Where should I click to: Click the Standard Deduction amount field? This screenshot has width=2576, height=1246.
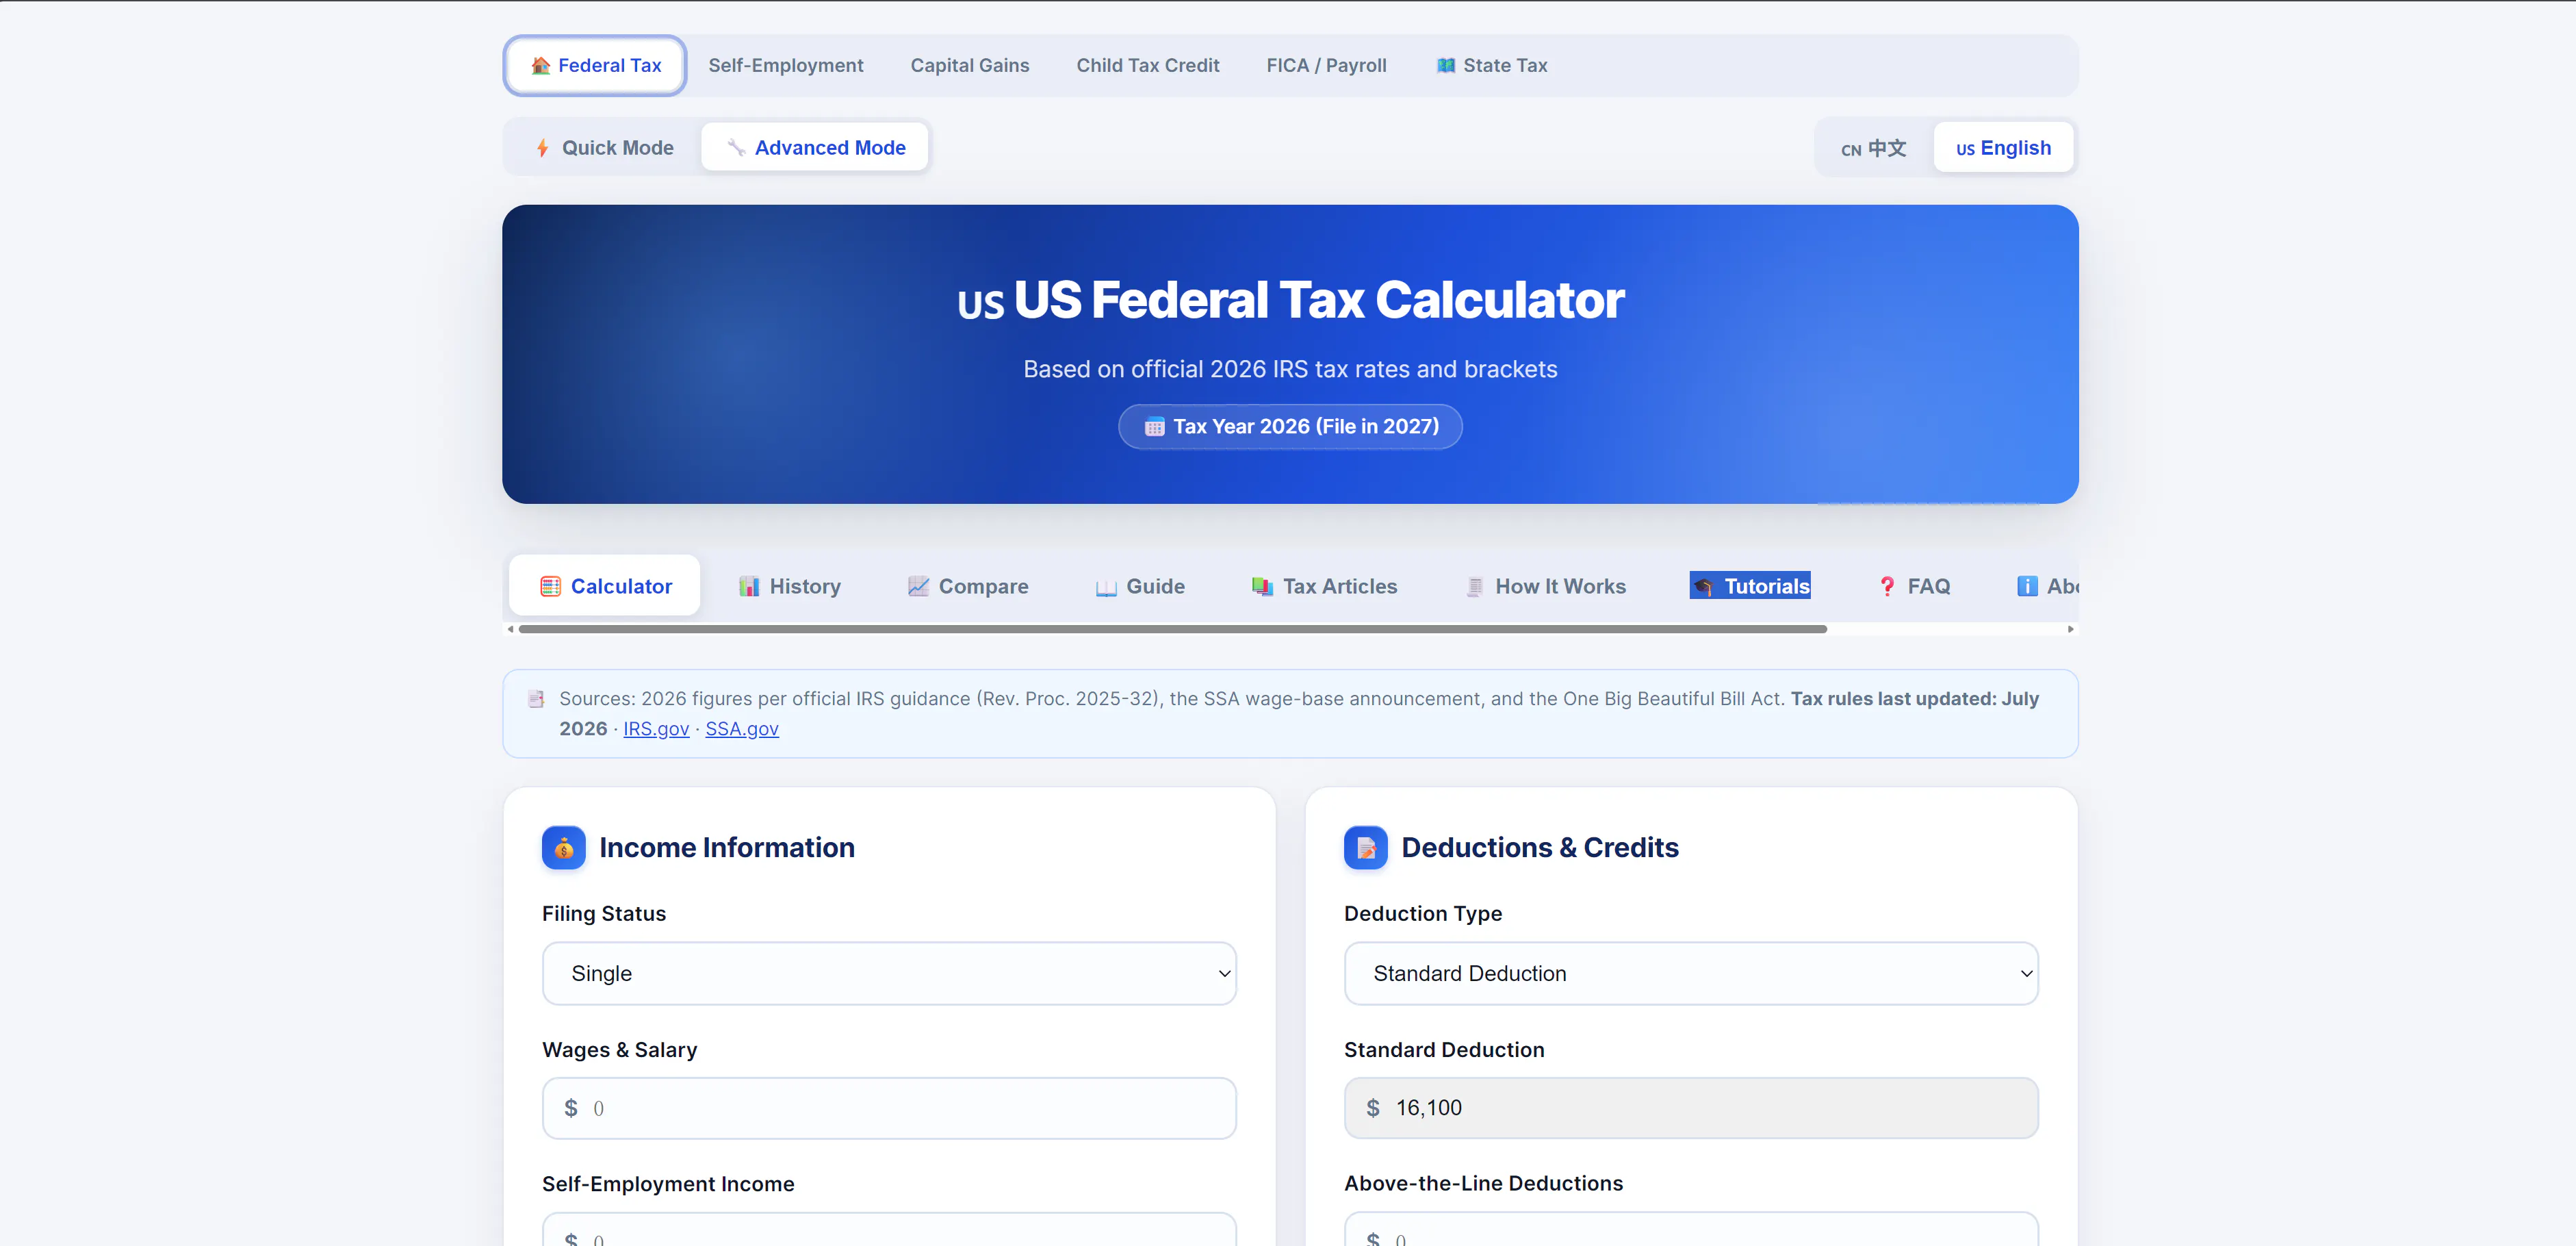point(1691,1108)
